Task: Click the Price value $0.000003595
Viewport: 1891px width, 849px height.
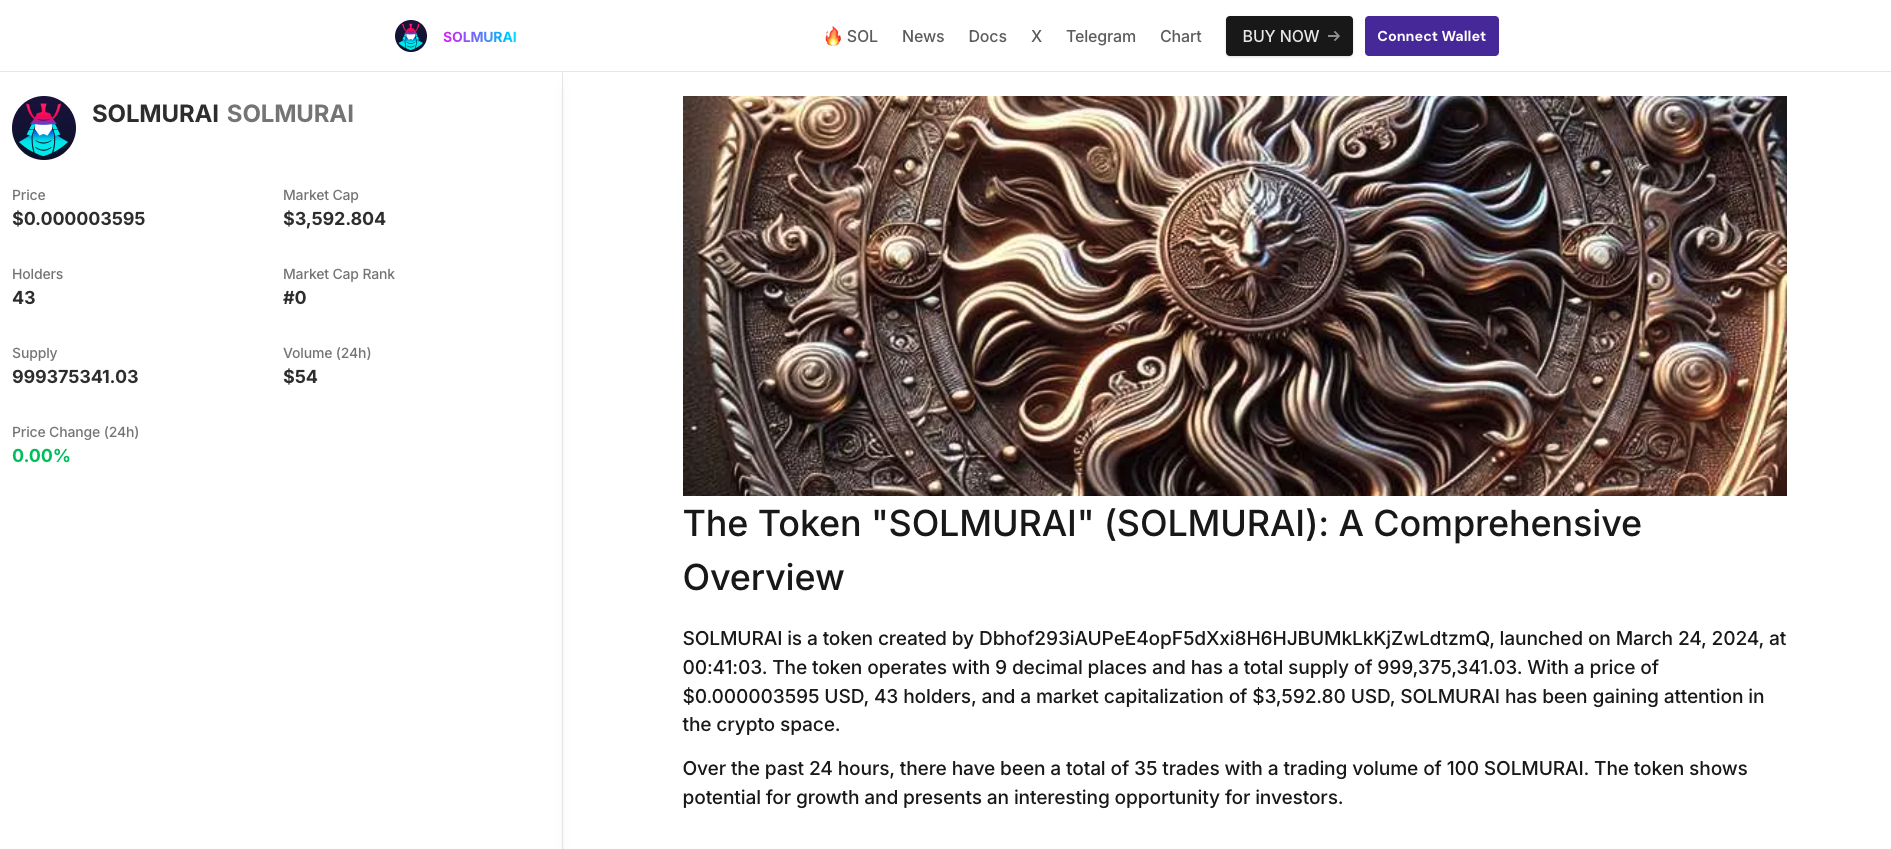Action: [78, 219]
